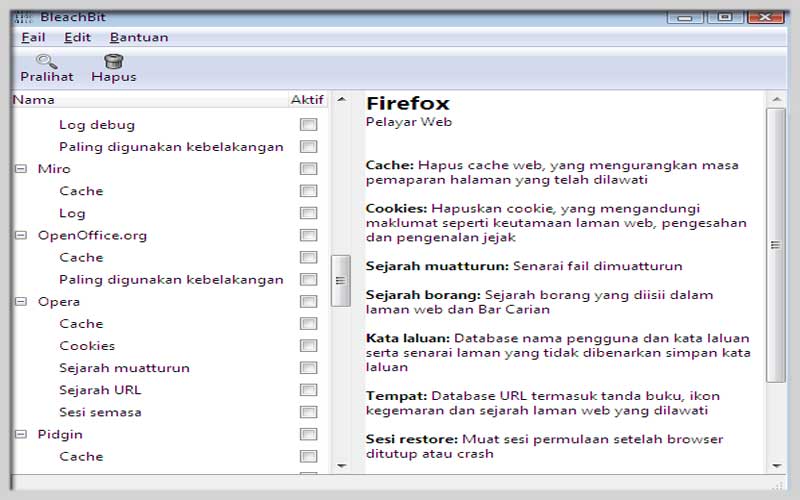This screenshot has height=500, width=800.
Task: Tick the Sejarah muatturun checkbox
Action: click(x=308, y=368)
